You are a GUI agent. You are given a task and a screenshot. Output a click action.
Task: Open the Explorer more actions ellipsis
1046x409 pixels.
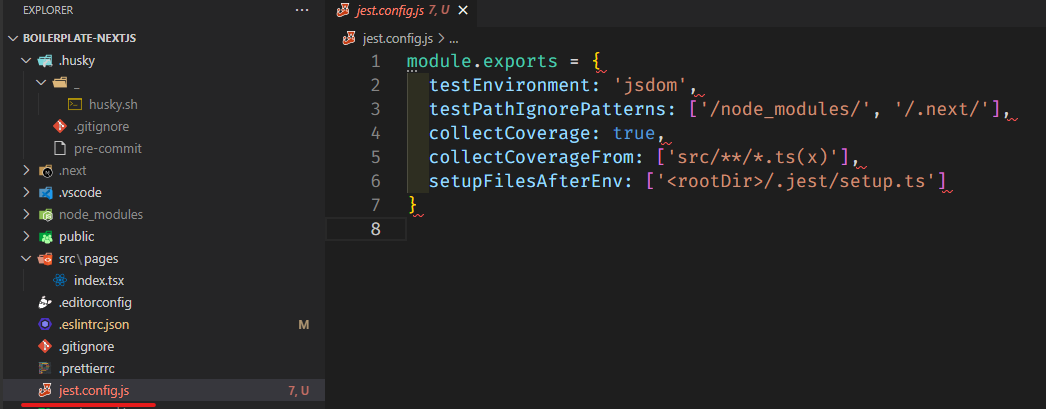(302, 10)
